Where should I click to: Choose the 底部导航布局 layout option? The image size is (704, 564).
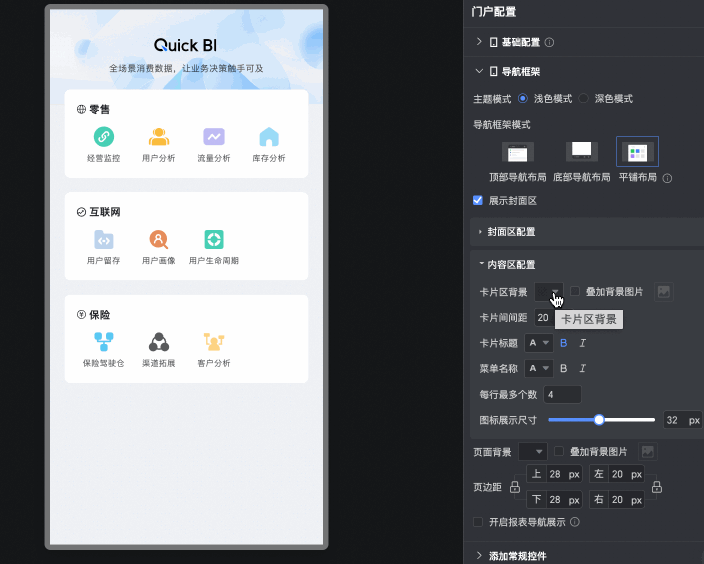point(581,162)
